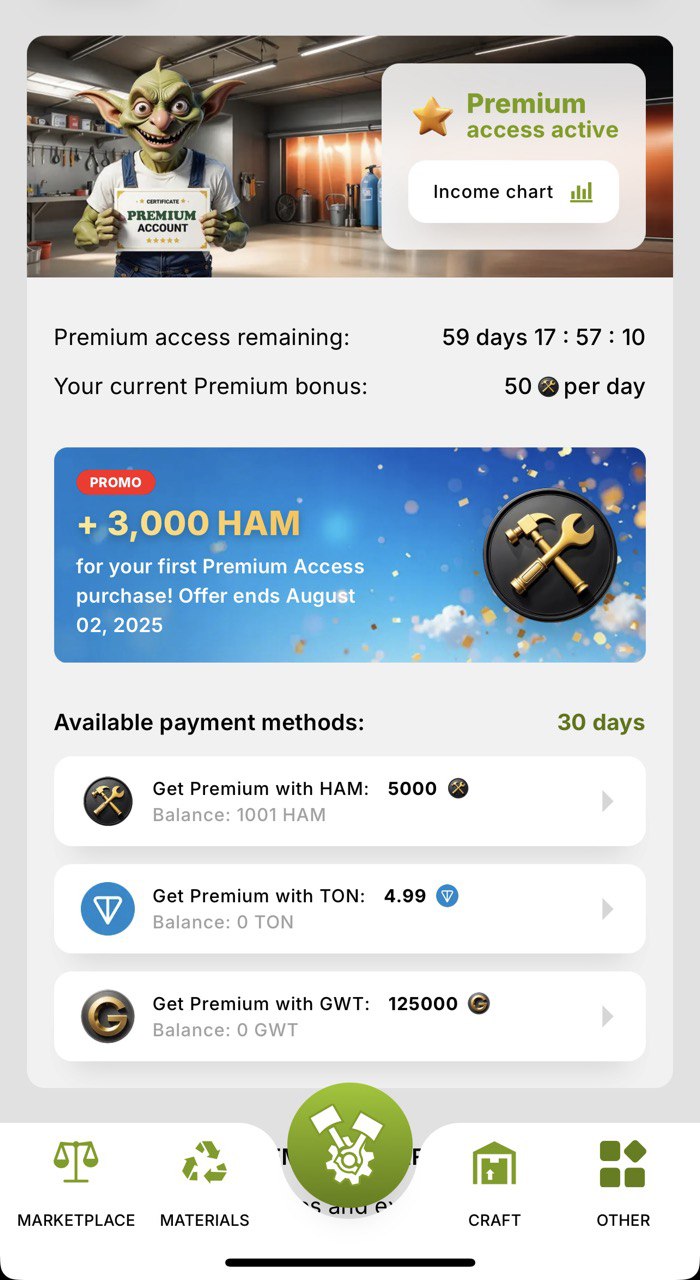This screenshot has width=700, height=1280.
Task: Open the Other shapes icon
Action: coord(622,1164)
